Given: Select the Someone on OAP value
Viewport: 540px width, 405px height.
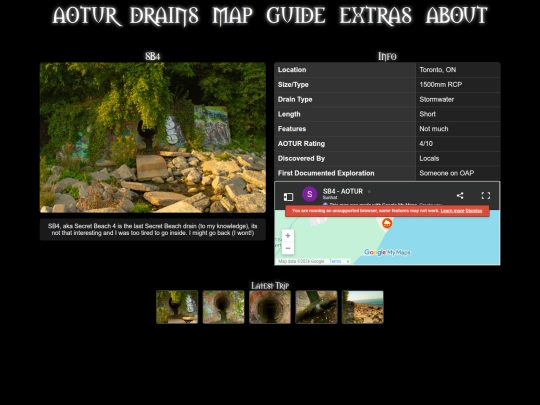Looking at the screenshot, I should pos(446,173).
